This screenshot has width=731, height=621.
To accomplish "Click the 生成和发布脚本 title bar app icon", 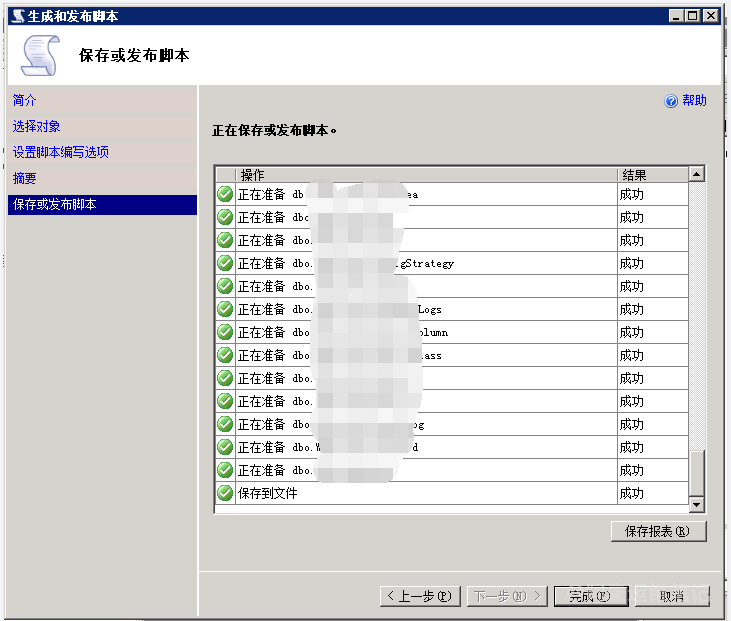I will 15,15.
